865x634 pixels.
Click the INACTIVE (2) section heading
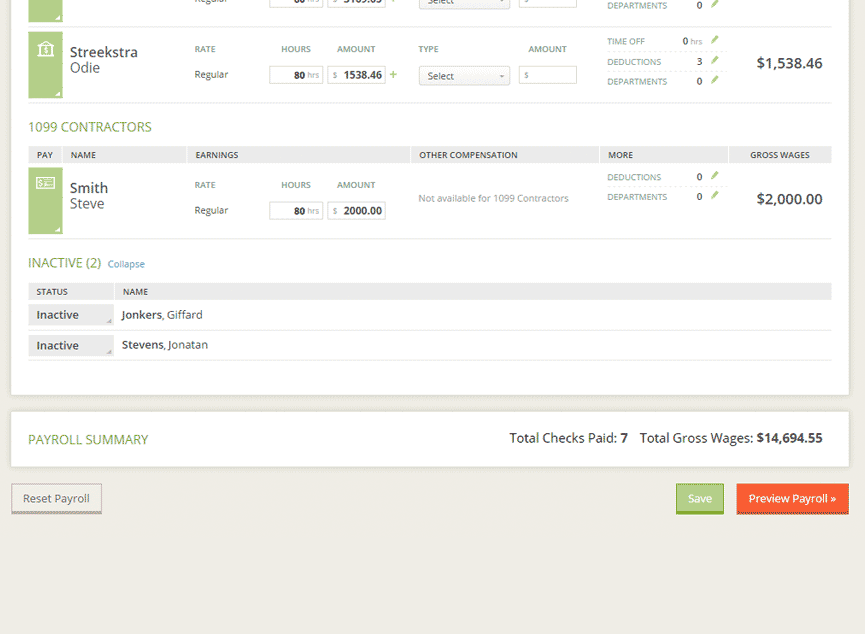[65, 263]
